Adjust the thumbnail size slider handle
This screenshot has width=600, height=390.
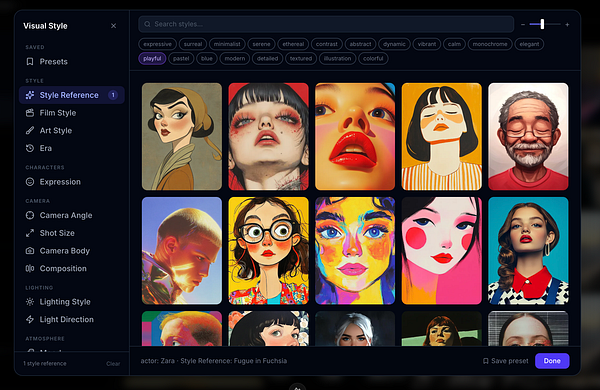tap(542, 24)
